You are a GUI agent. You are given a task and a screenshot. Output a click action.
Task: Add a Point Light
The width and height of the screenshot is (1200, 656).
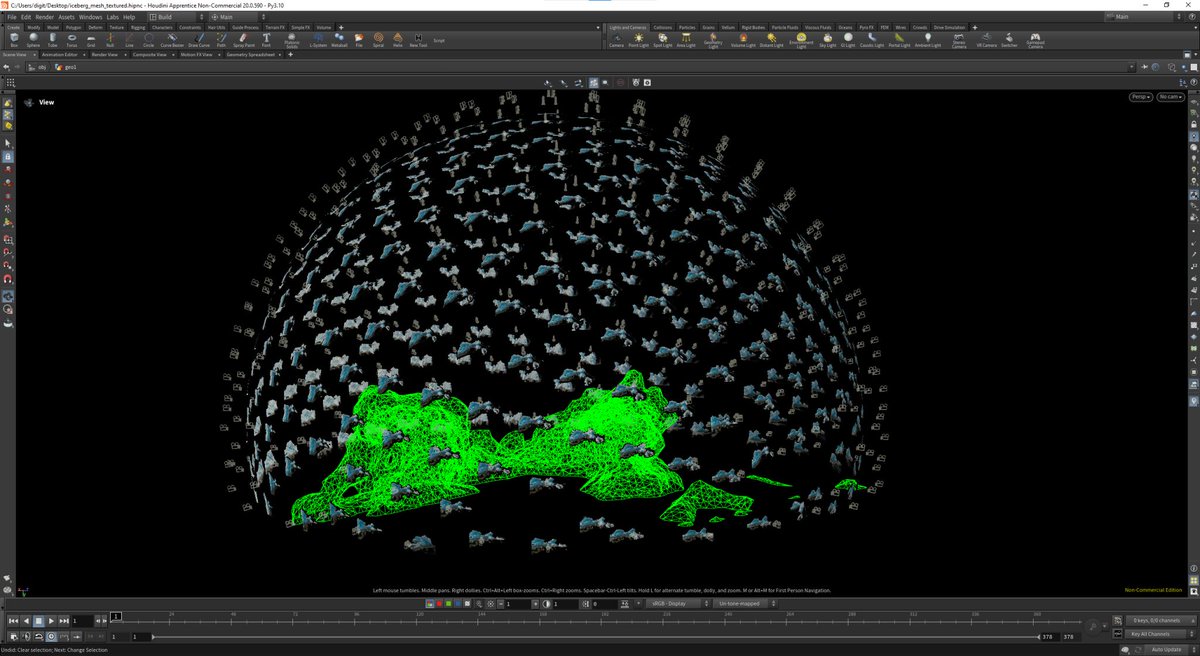639,40
